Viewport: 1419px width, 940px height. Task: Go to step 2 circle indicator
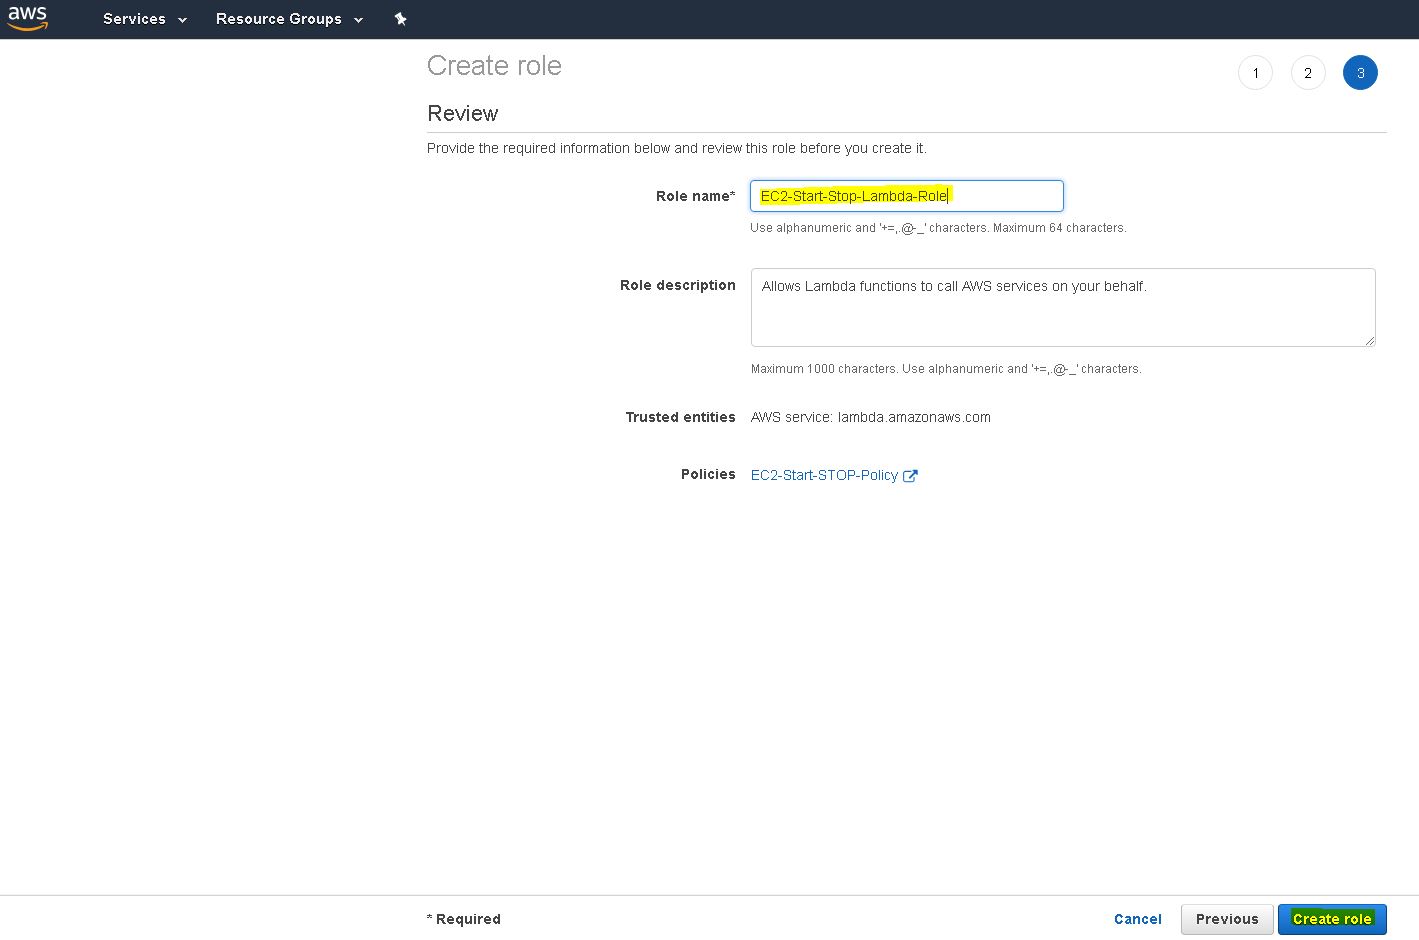(x=1307, y=73)
